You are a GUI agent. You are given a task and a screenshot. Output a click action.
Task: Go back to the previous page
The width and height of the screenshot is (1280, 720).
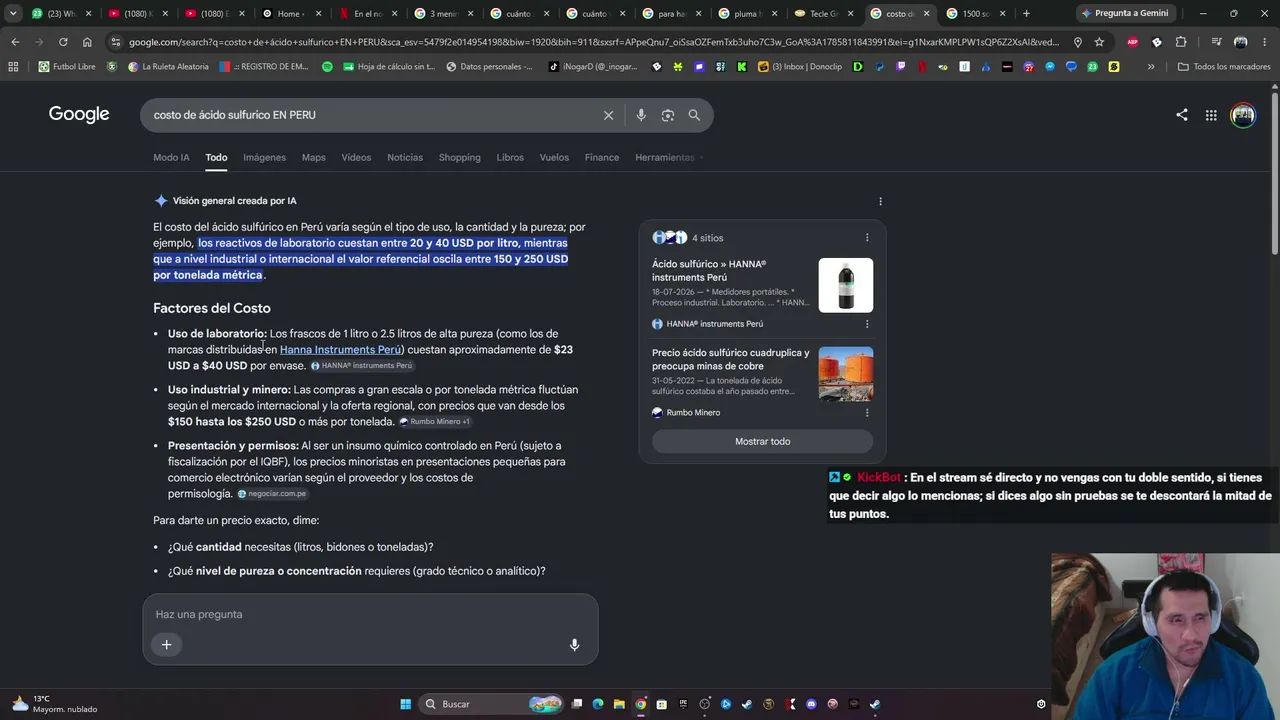click(15, 42)
